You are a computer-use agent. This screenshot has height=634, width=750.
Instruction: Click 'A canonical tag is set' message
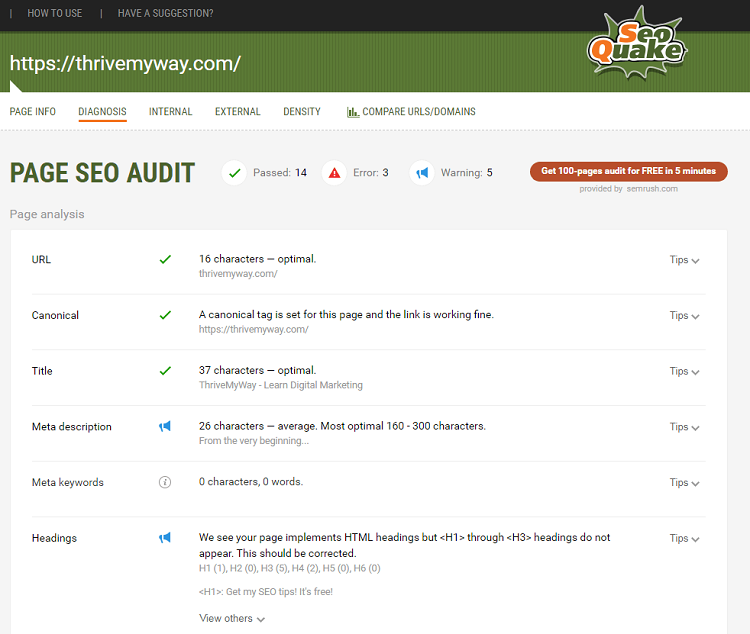[346, 314]
